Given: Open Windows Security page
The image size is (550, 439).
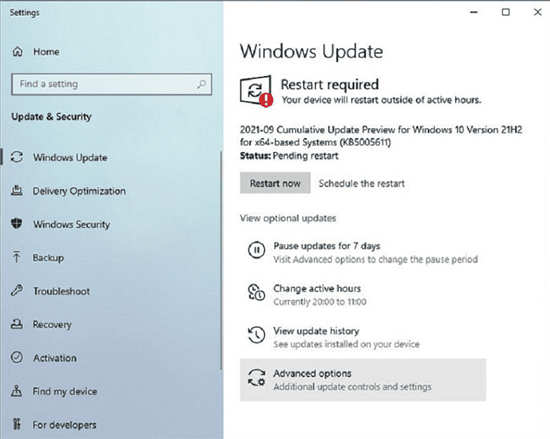Looking at the screenshot, I should pyautogui.click(x=72, y=224).
